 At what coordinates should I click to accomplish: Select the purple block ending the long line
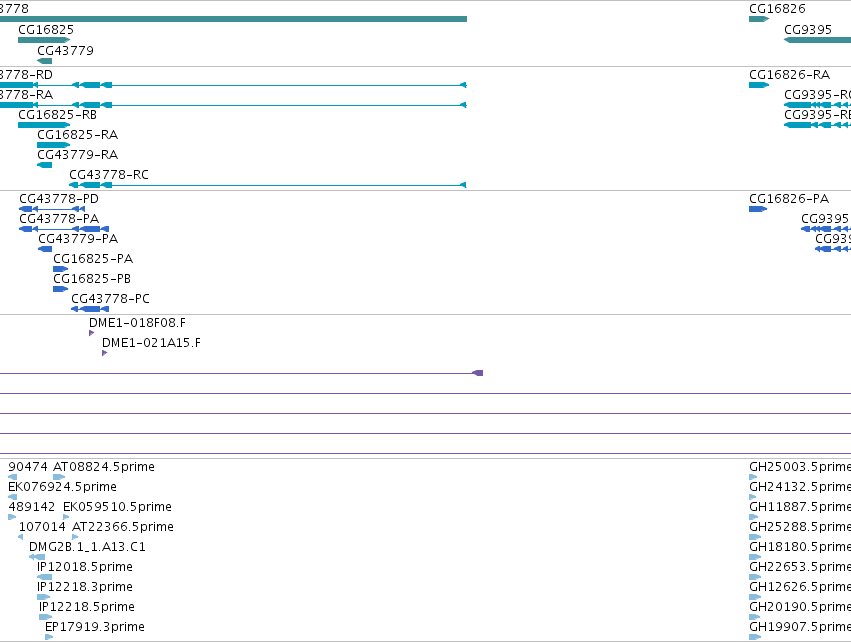478,373
